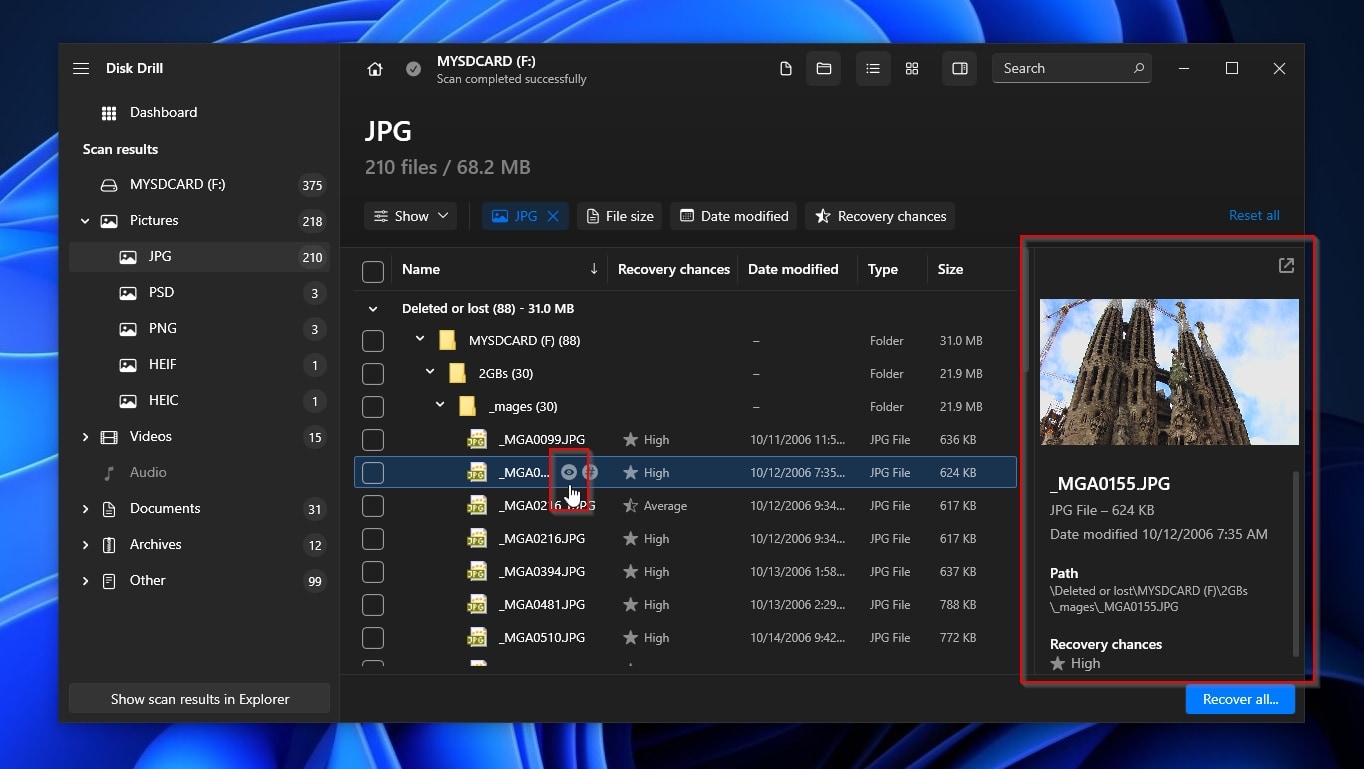1364x769 pixels.
Task: Select MYSDCARD (F:) in scan results
Action: pyautogui.click(x=199, y=185)
